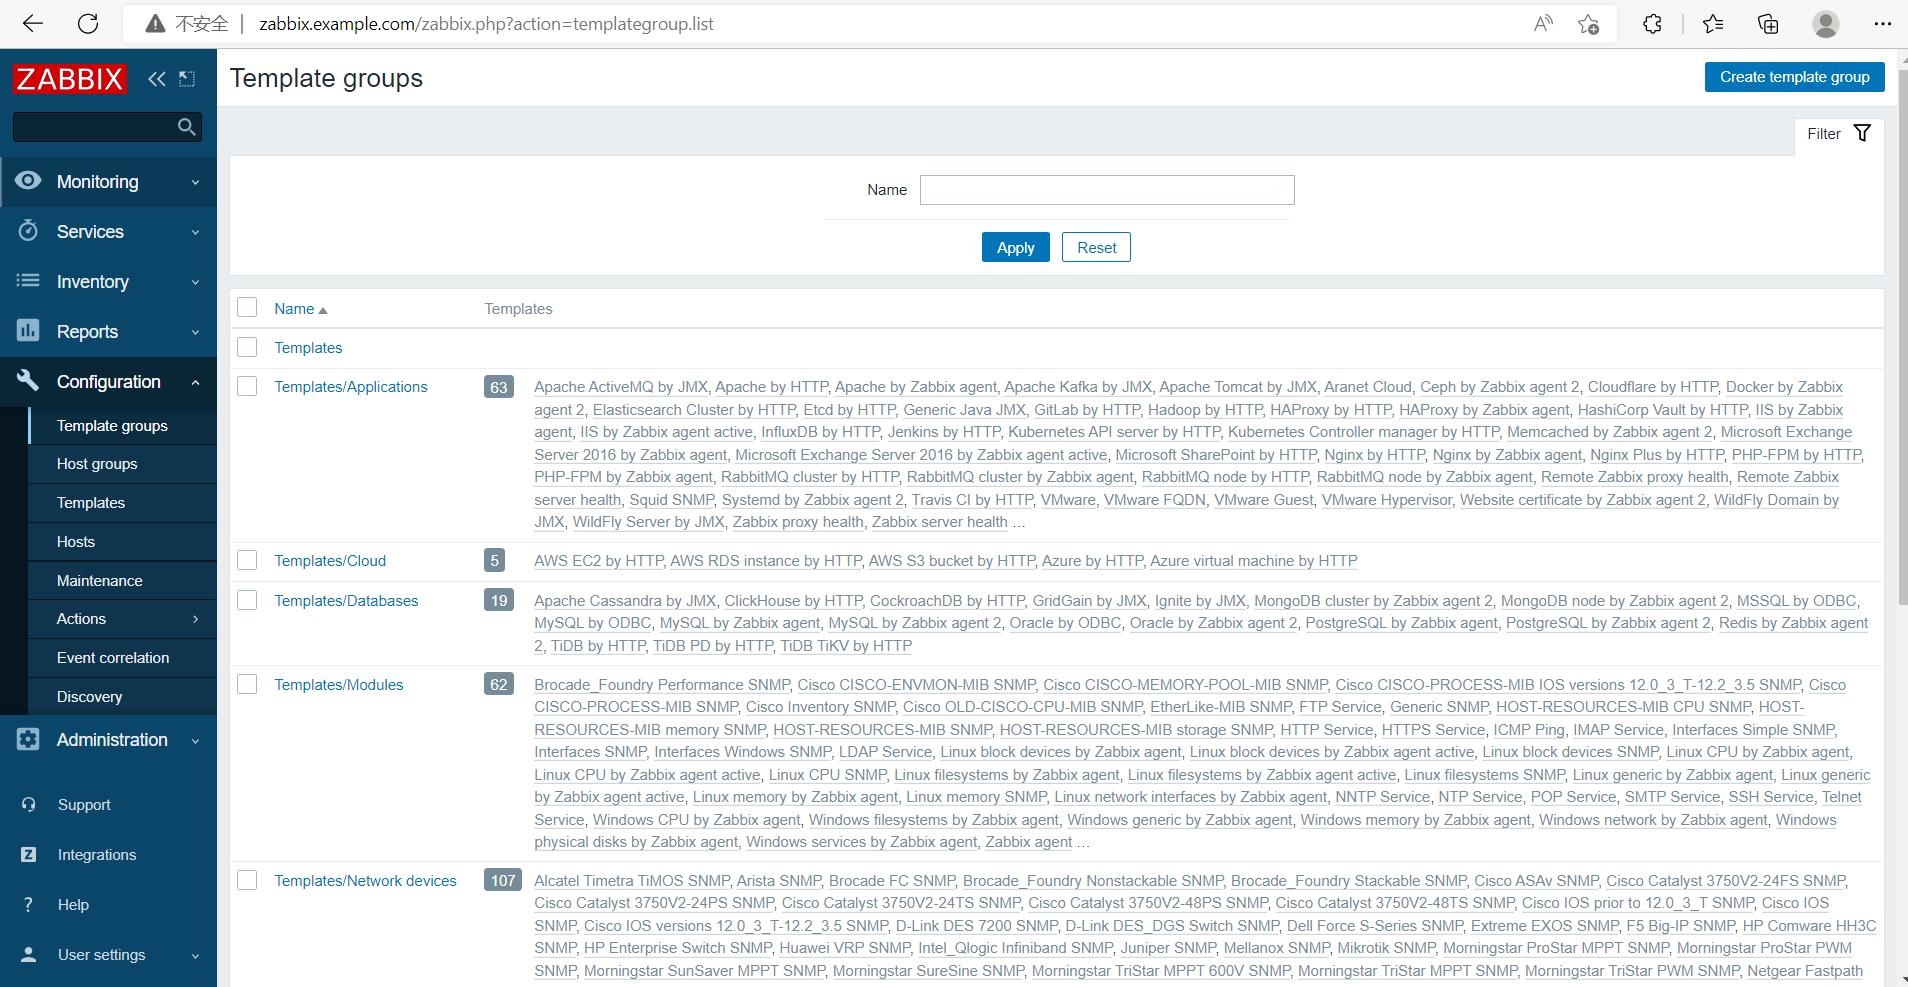This screenshot has height=987, width=1908.
Task: Open Discovery in the Configuration menu
Action: pyautogui.click(x=90, y=697)
